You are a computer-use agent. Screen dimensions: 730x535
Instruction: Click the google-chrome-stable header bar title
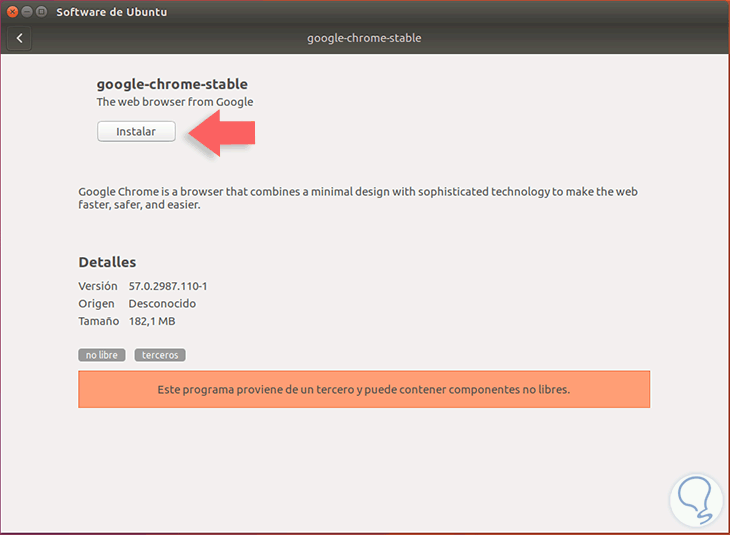click(x=364, y=38)
